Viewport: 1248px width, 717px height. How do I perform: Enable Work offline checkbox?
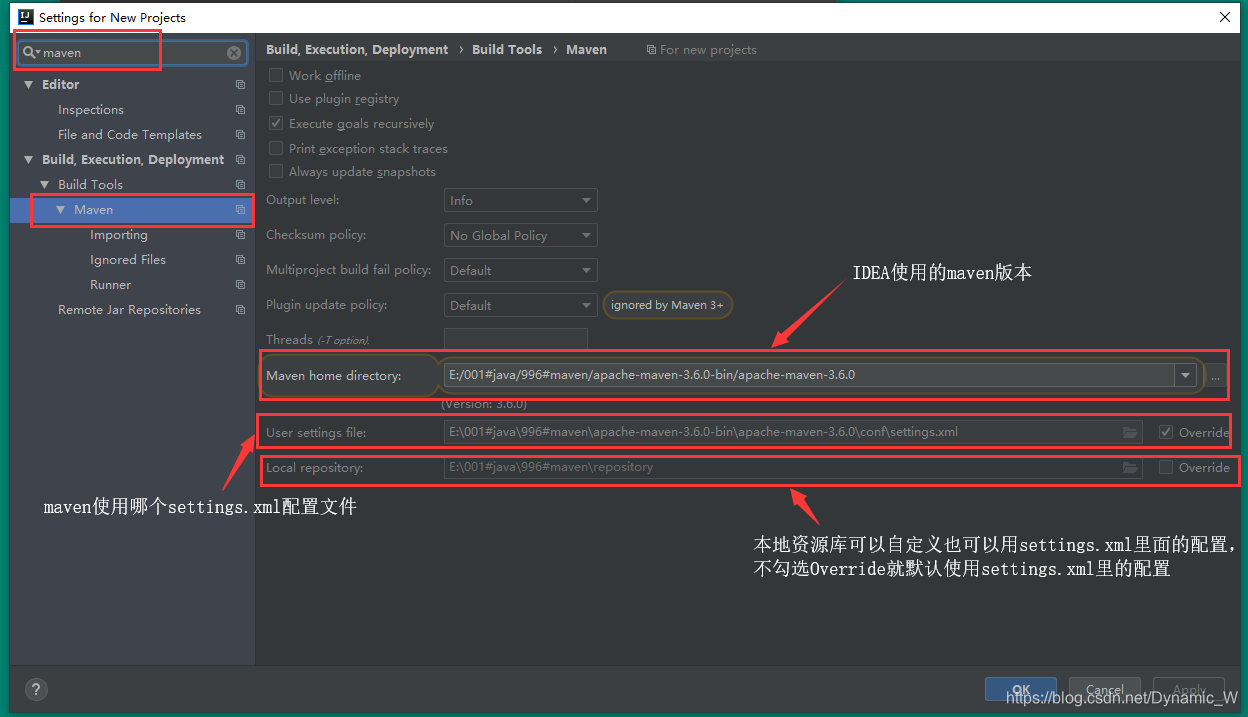point(276,75)
